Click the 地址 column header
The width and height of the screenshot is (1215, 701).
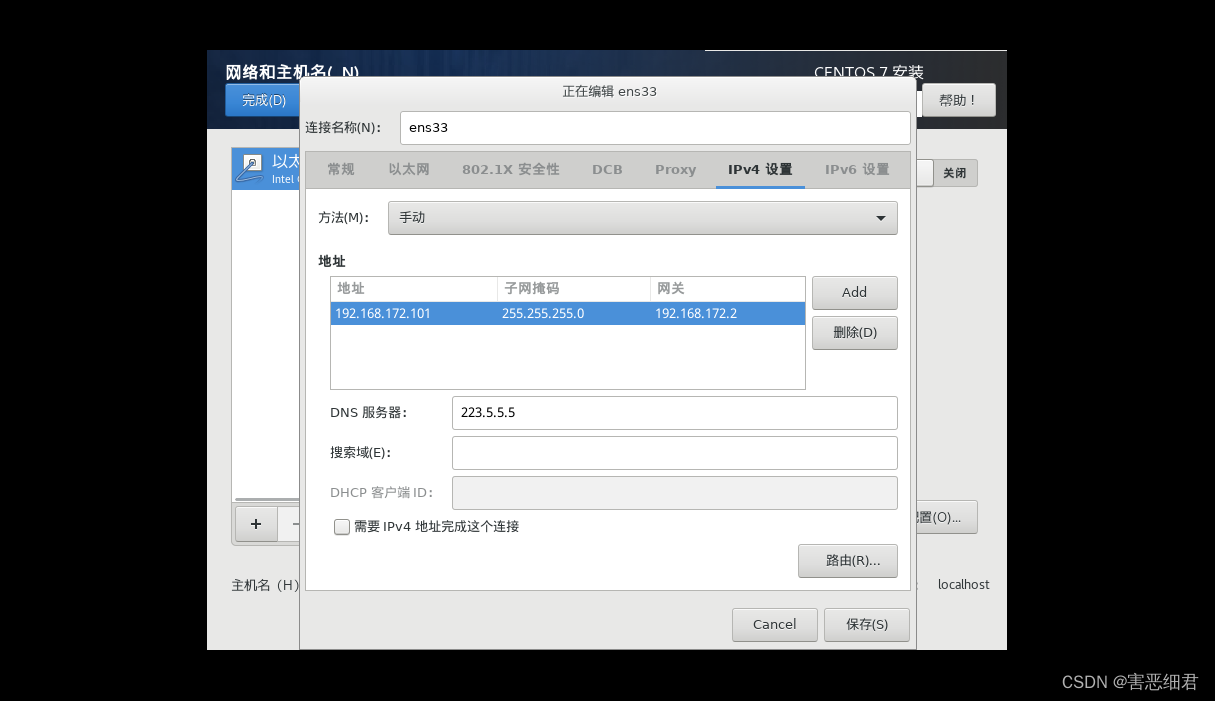(414, 289)
